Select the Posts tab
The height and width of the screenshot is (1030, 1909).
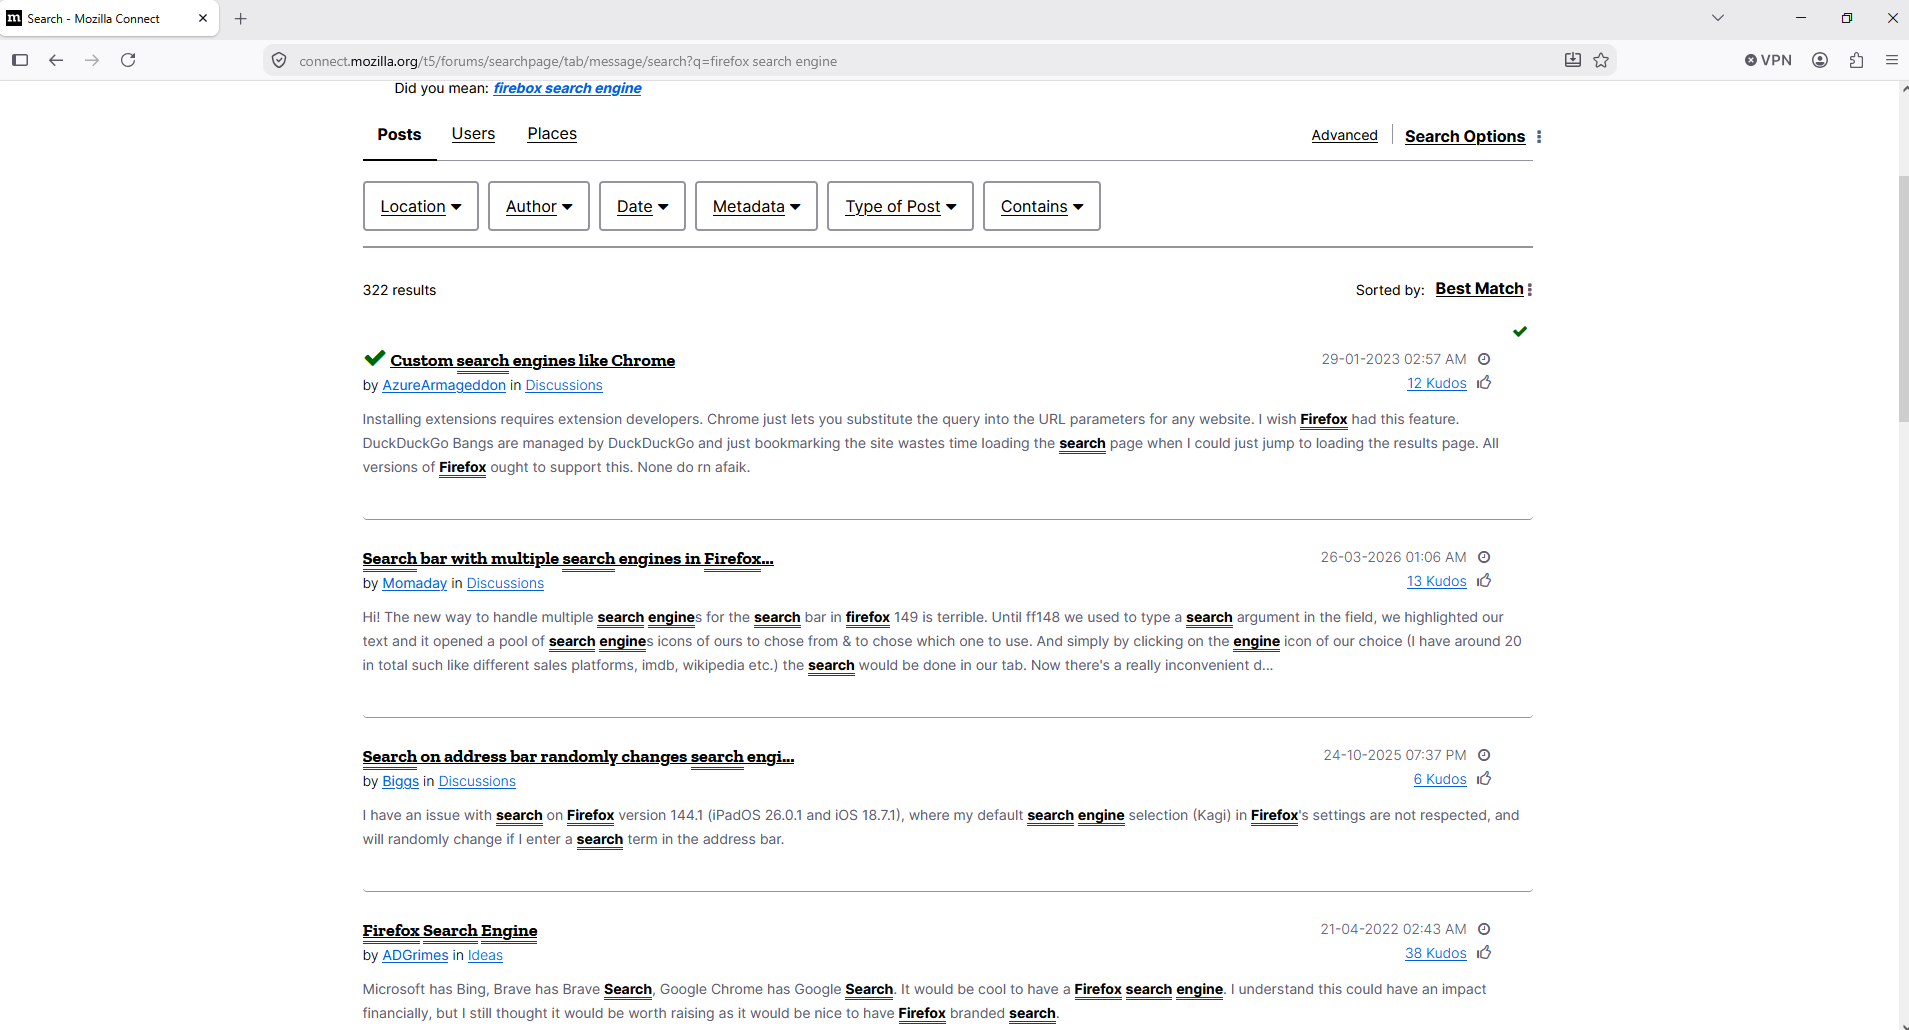[x=399, y=134]
